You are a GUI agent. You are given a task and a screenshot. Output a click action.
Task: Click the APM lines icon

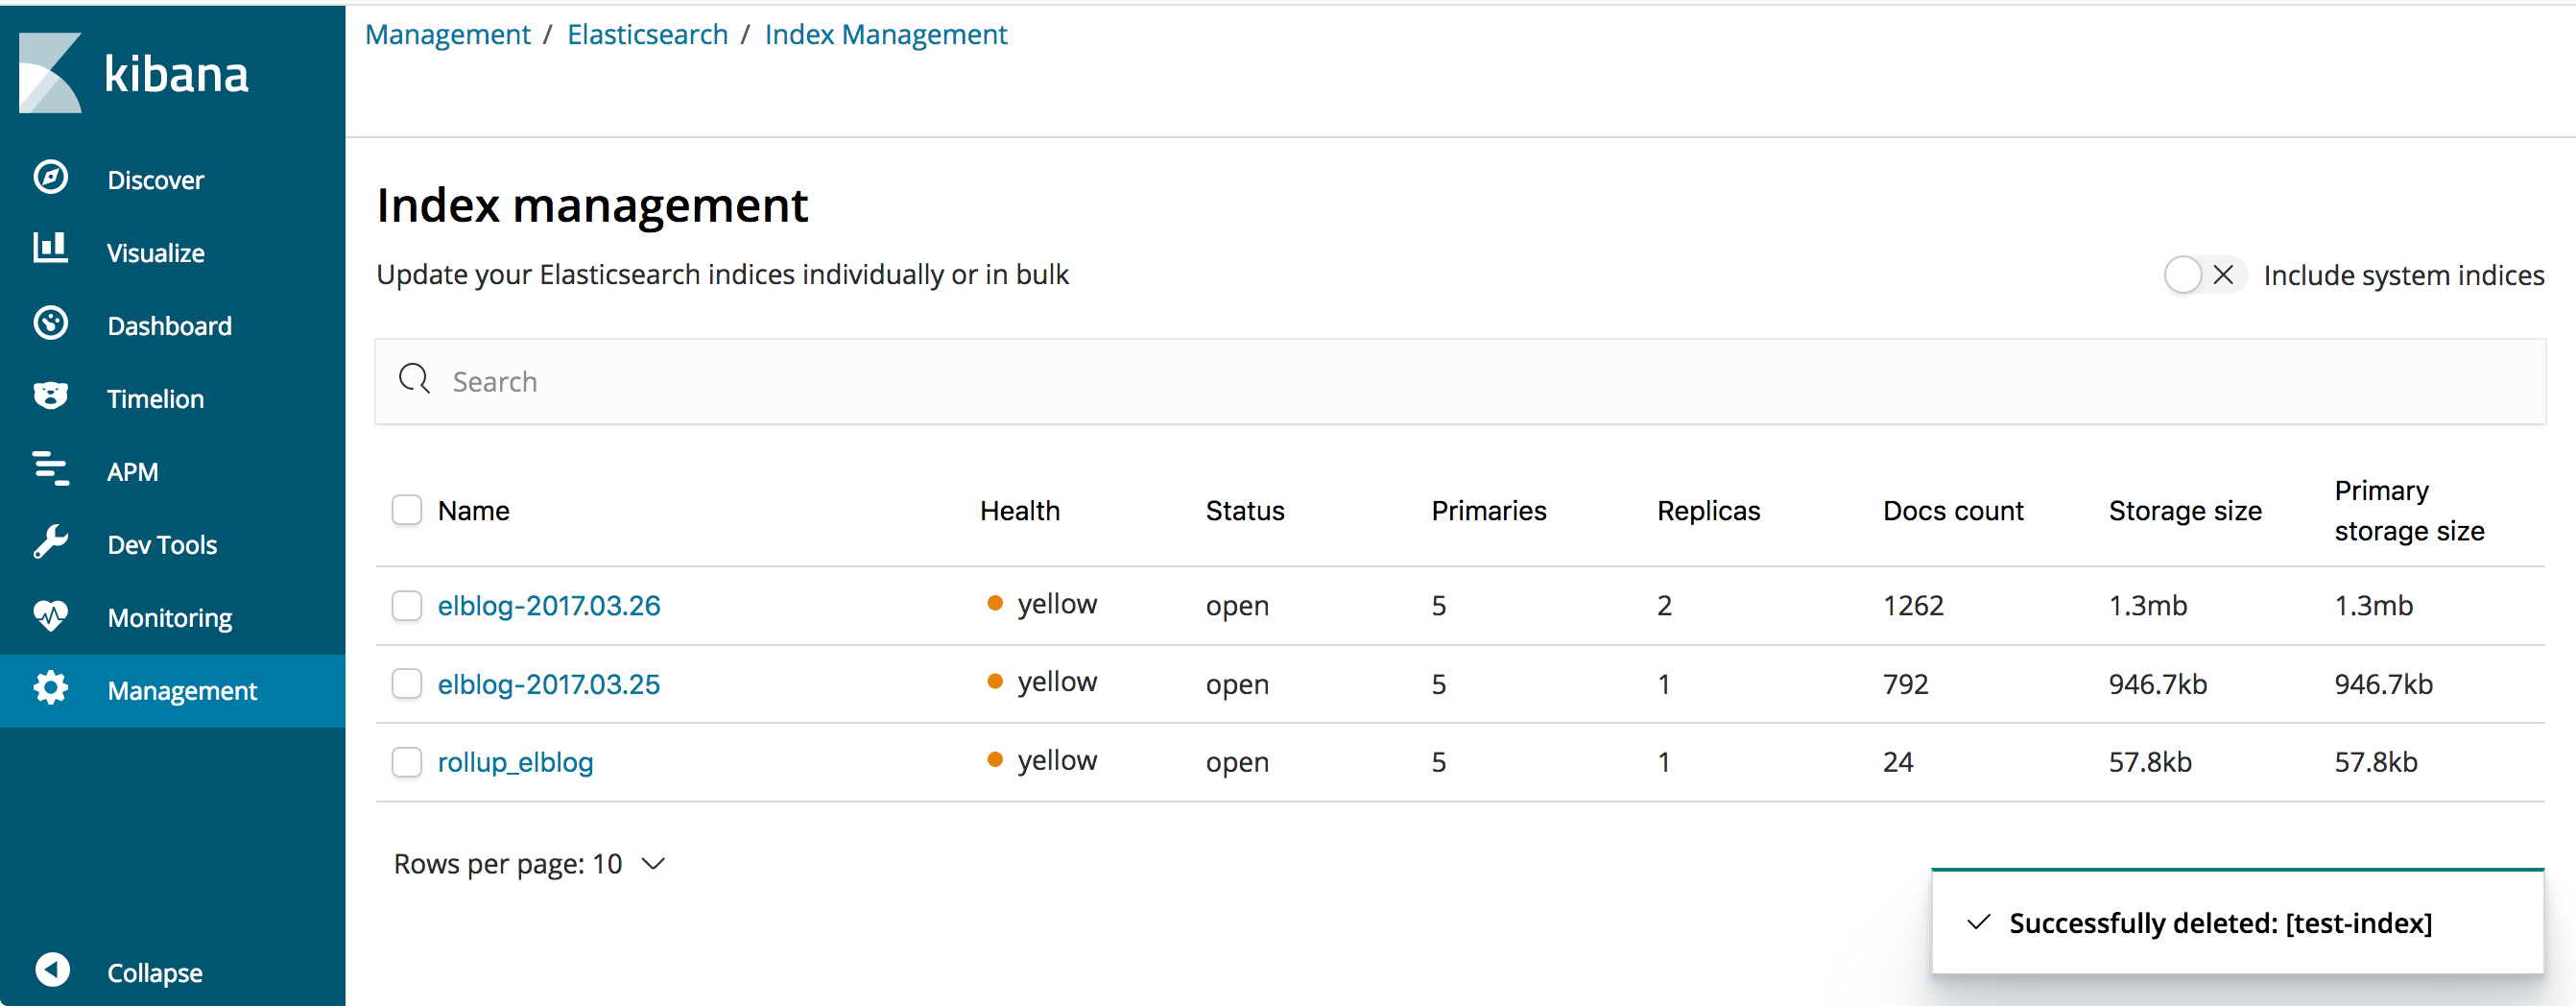(x=51, y=469)
